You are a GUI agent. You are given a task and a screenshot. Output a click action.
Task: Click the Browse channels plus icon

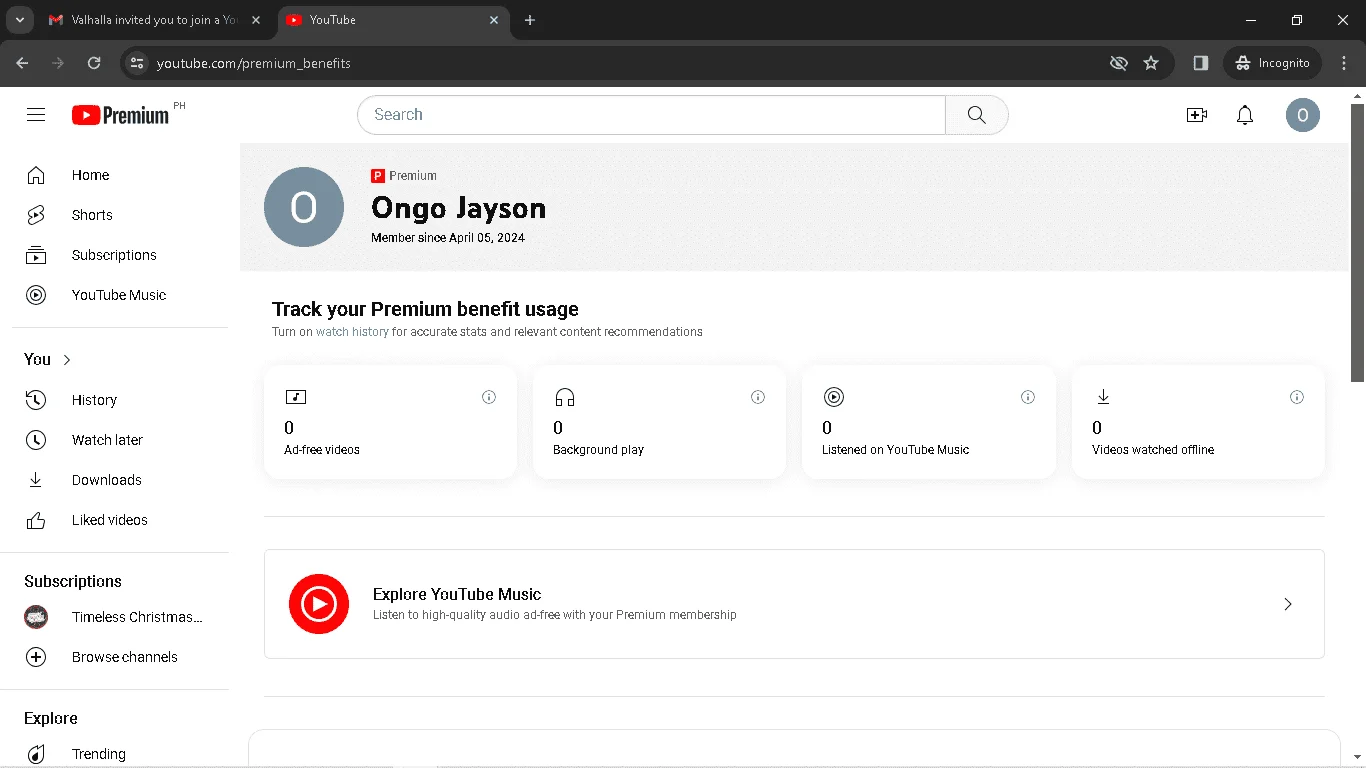pos(36,657)
